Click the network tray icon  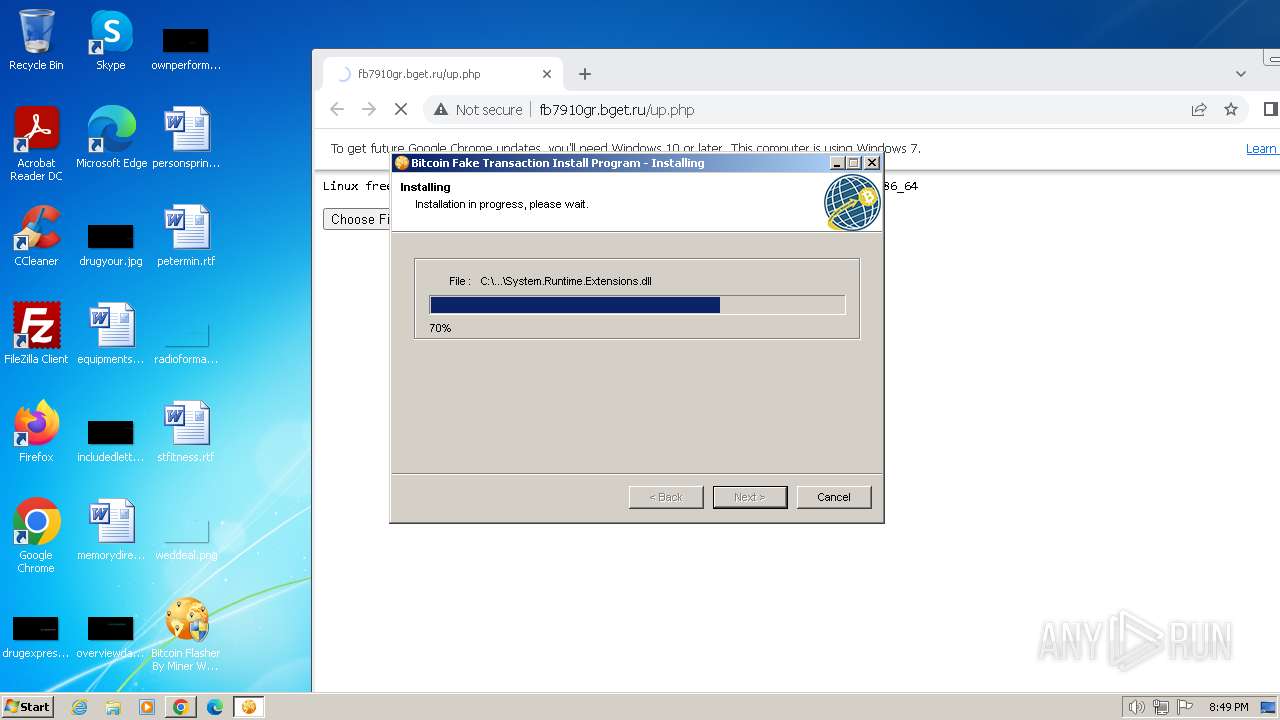coord(1161,707)
